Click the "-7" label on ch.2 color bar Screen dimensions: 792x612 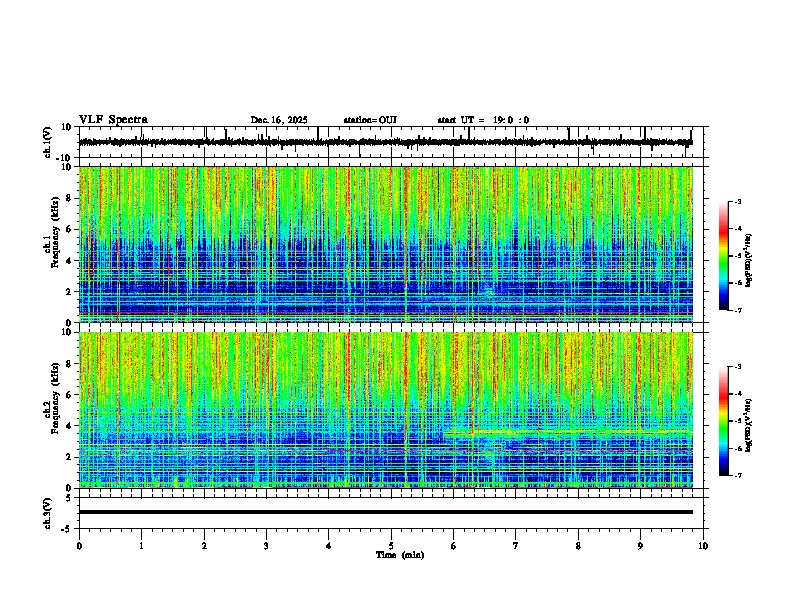pos(738,476)
